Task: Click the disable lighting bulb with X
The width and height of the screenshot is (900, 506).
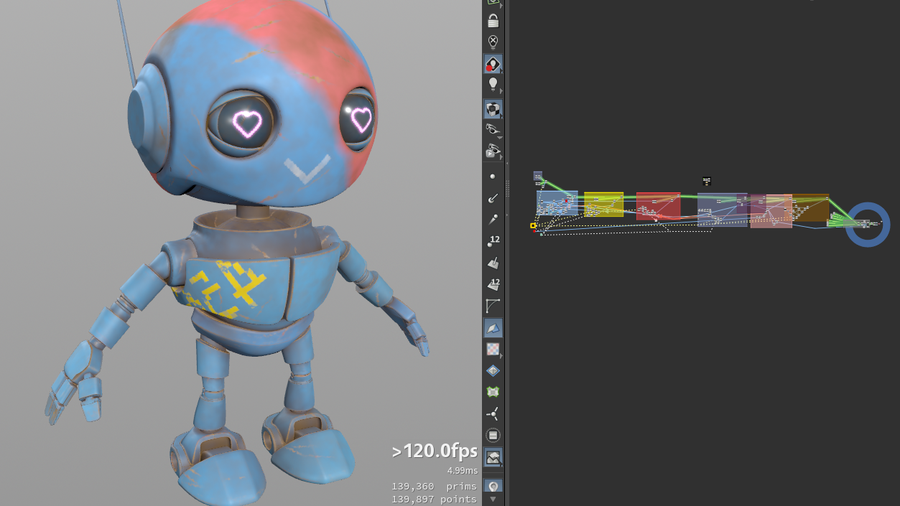Action: click(x=493, y=42)
